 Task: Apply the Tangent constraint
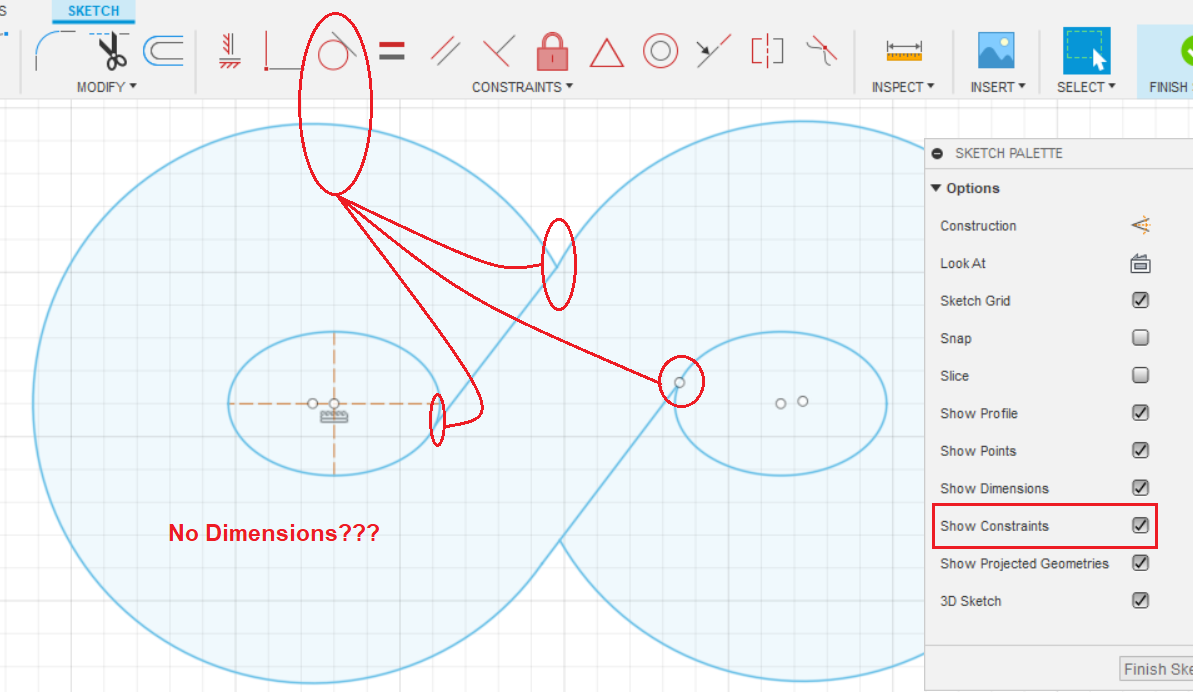point(336,51)
